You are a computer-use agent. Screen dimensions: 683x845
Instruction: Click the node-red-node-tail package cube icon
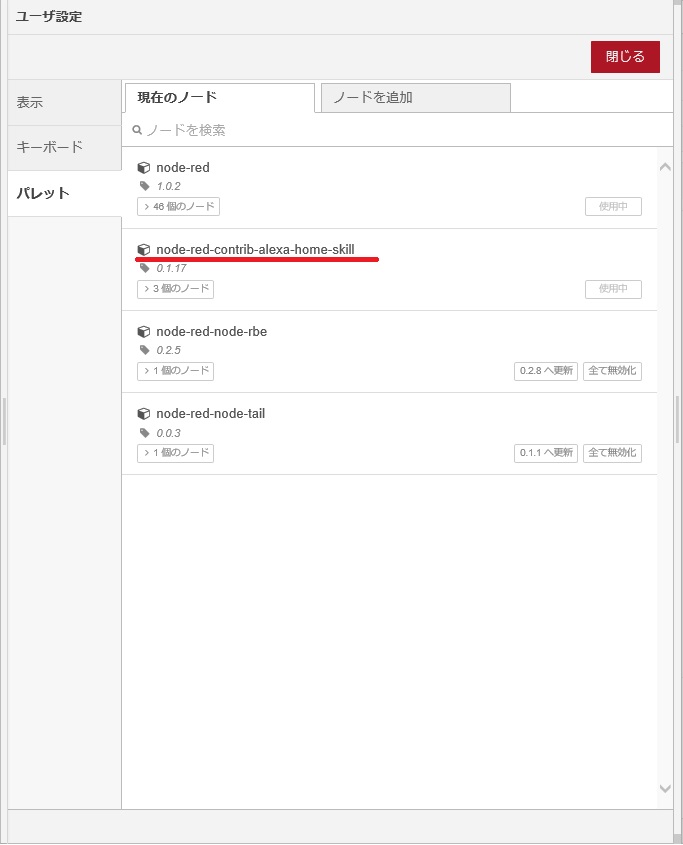(143, 413)
